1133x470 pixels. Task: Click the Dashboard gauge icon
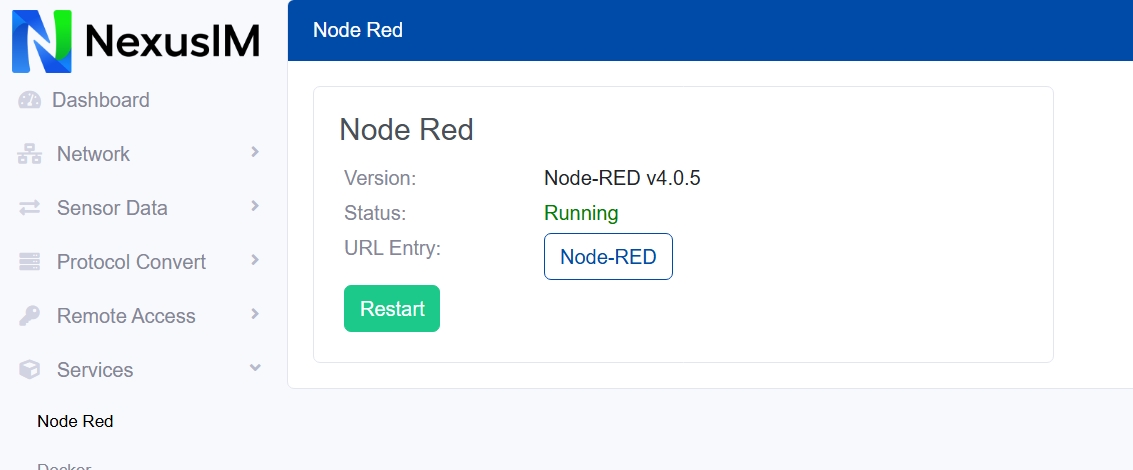(x=30, y=100)
